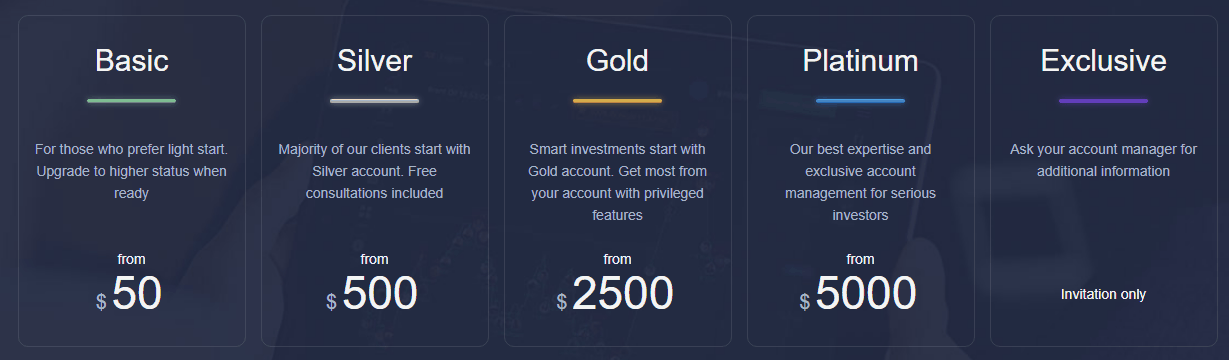
Task: Click the Silver free consultations description
Action: pyautogui.click(x=375, y=171)
